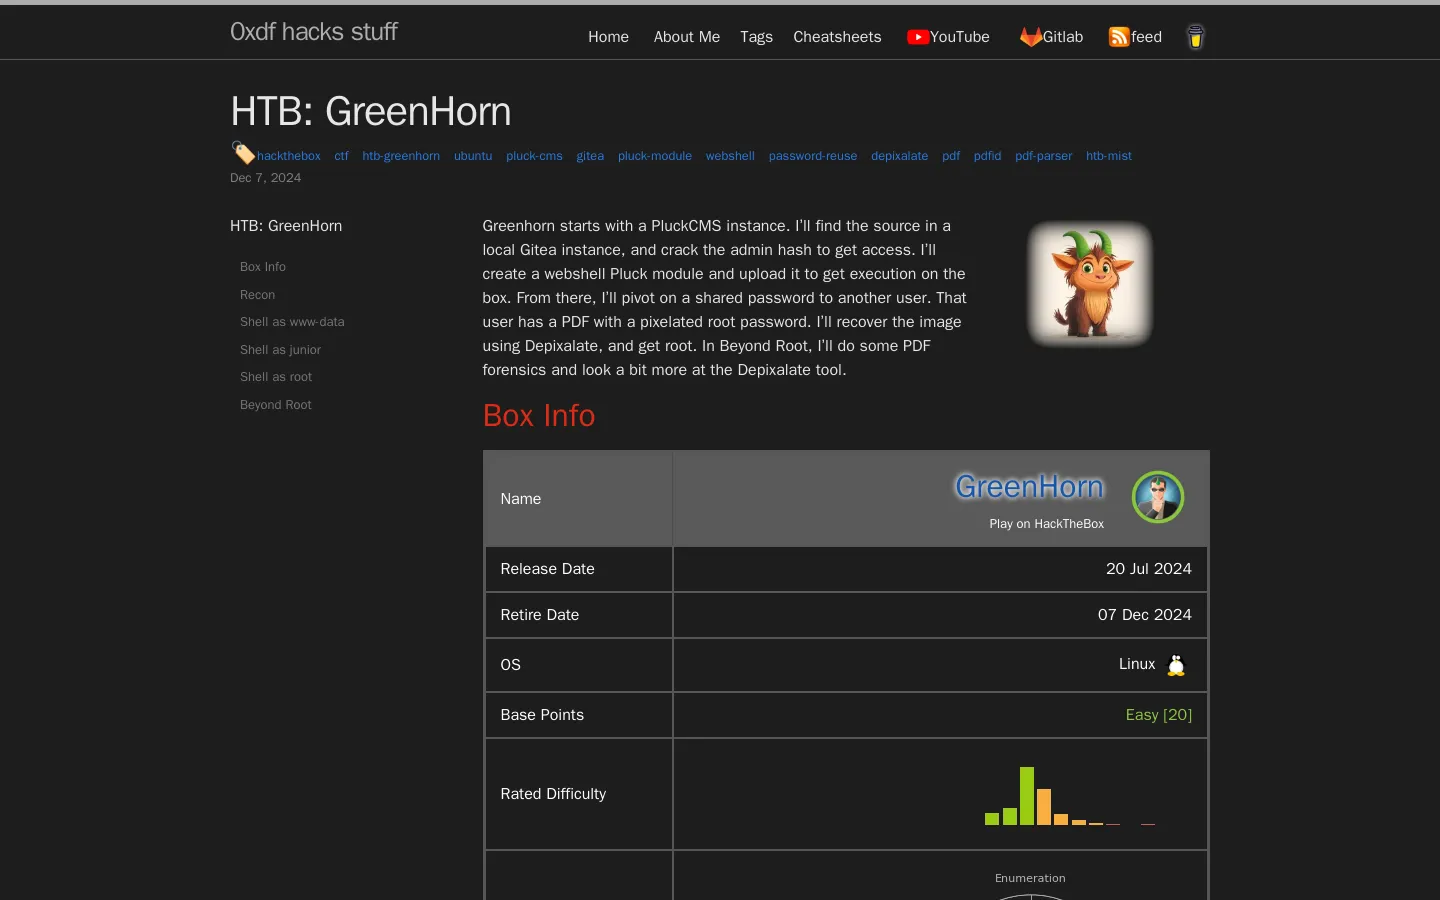Jump to the Recon section
This screenshot has height=900, width=1440.
click(x=257, y=295)
